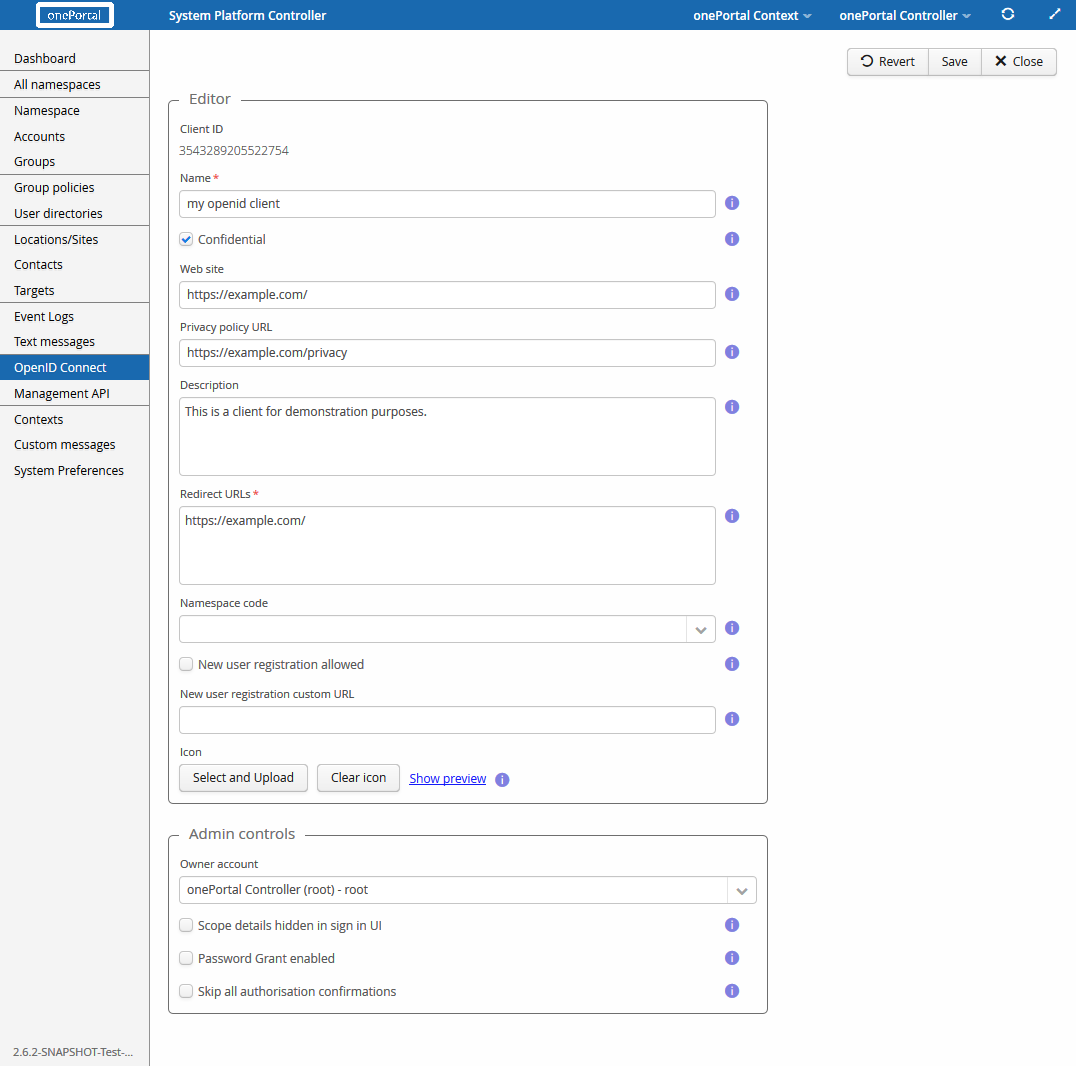Click info icon next to Show preview
1076x1066 pixels.
502,779
